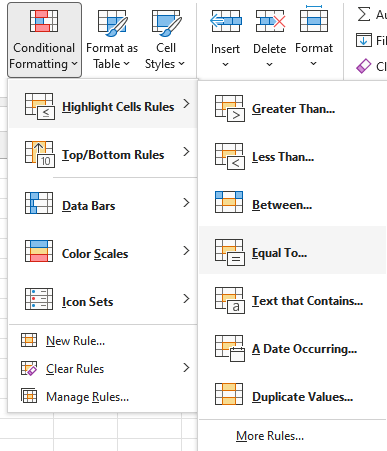The image size is (387, 451).
Task: Open the Cell Styles dropdown arrow
Action: tap(181, 63)
